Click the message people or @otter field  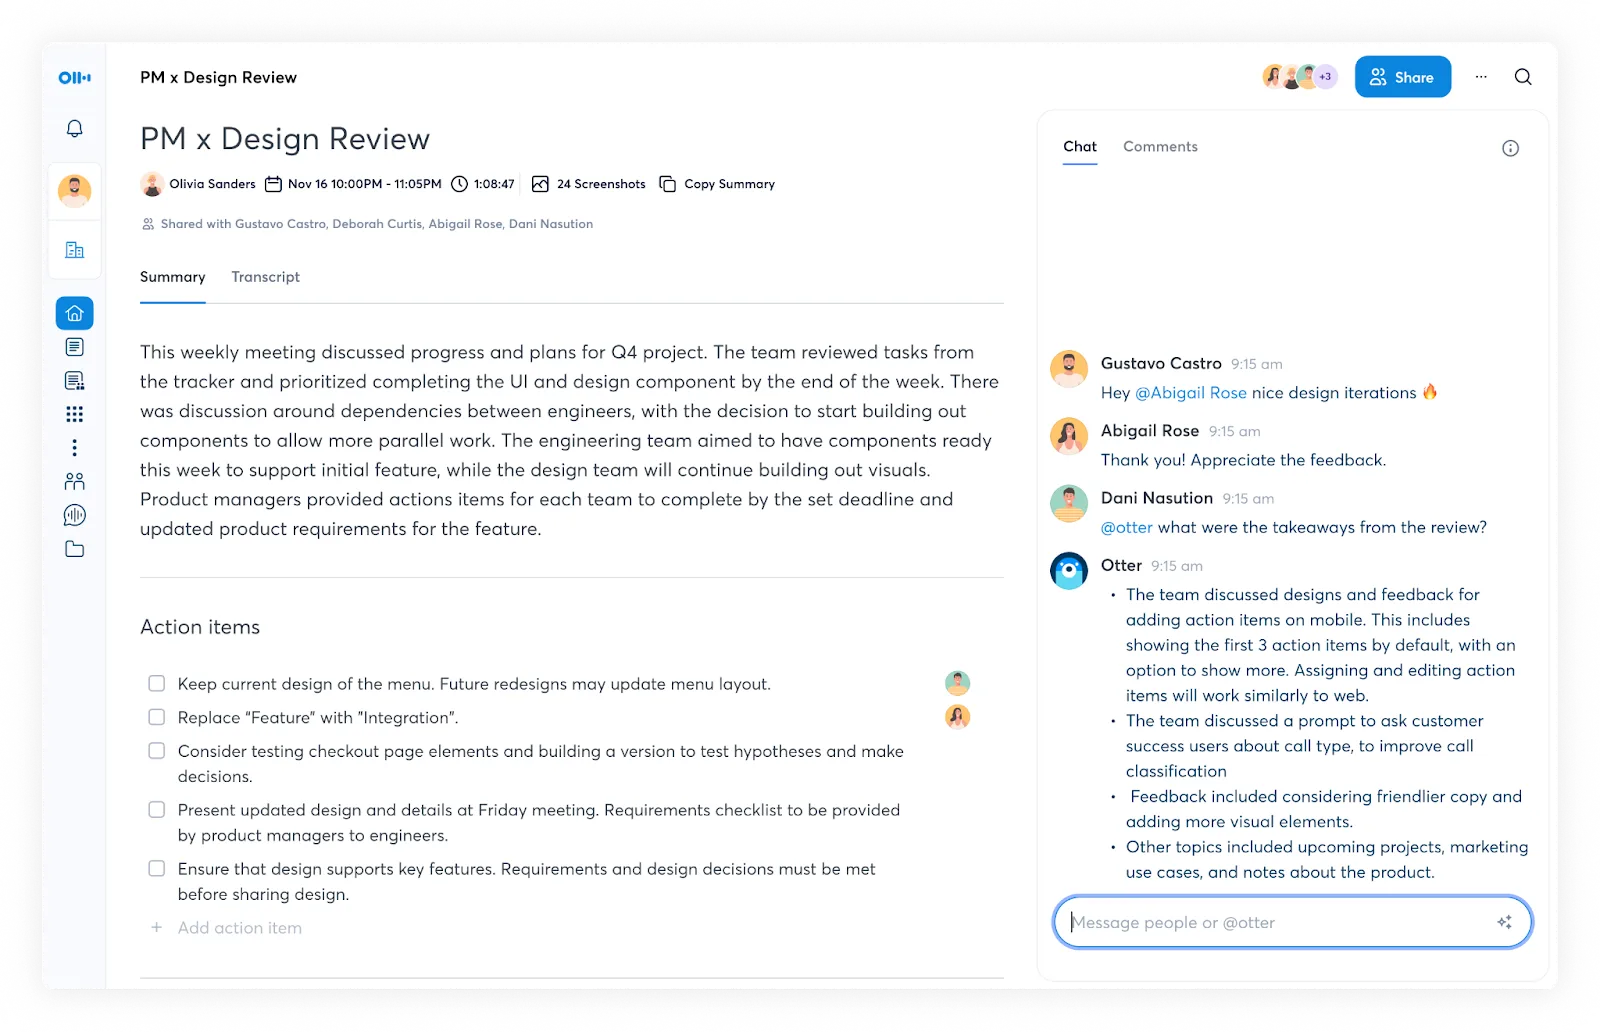pos(1292,922)
